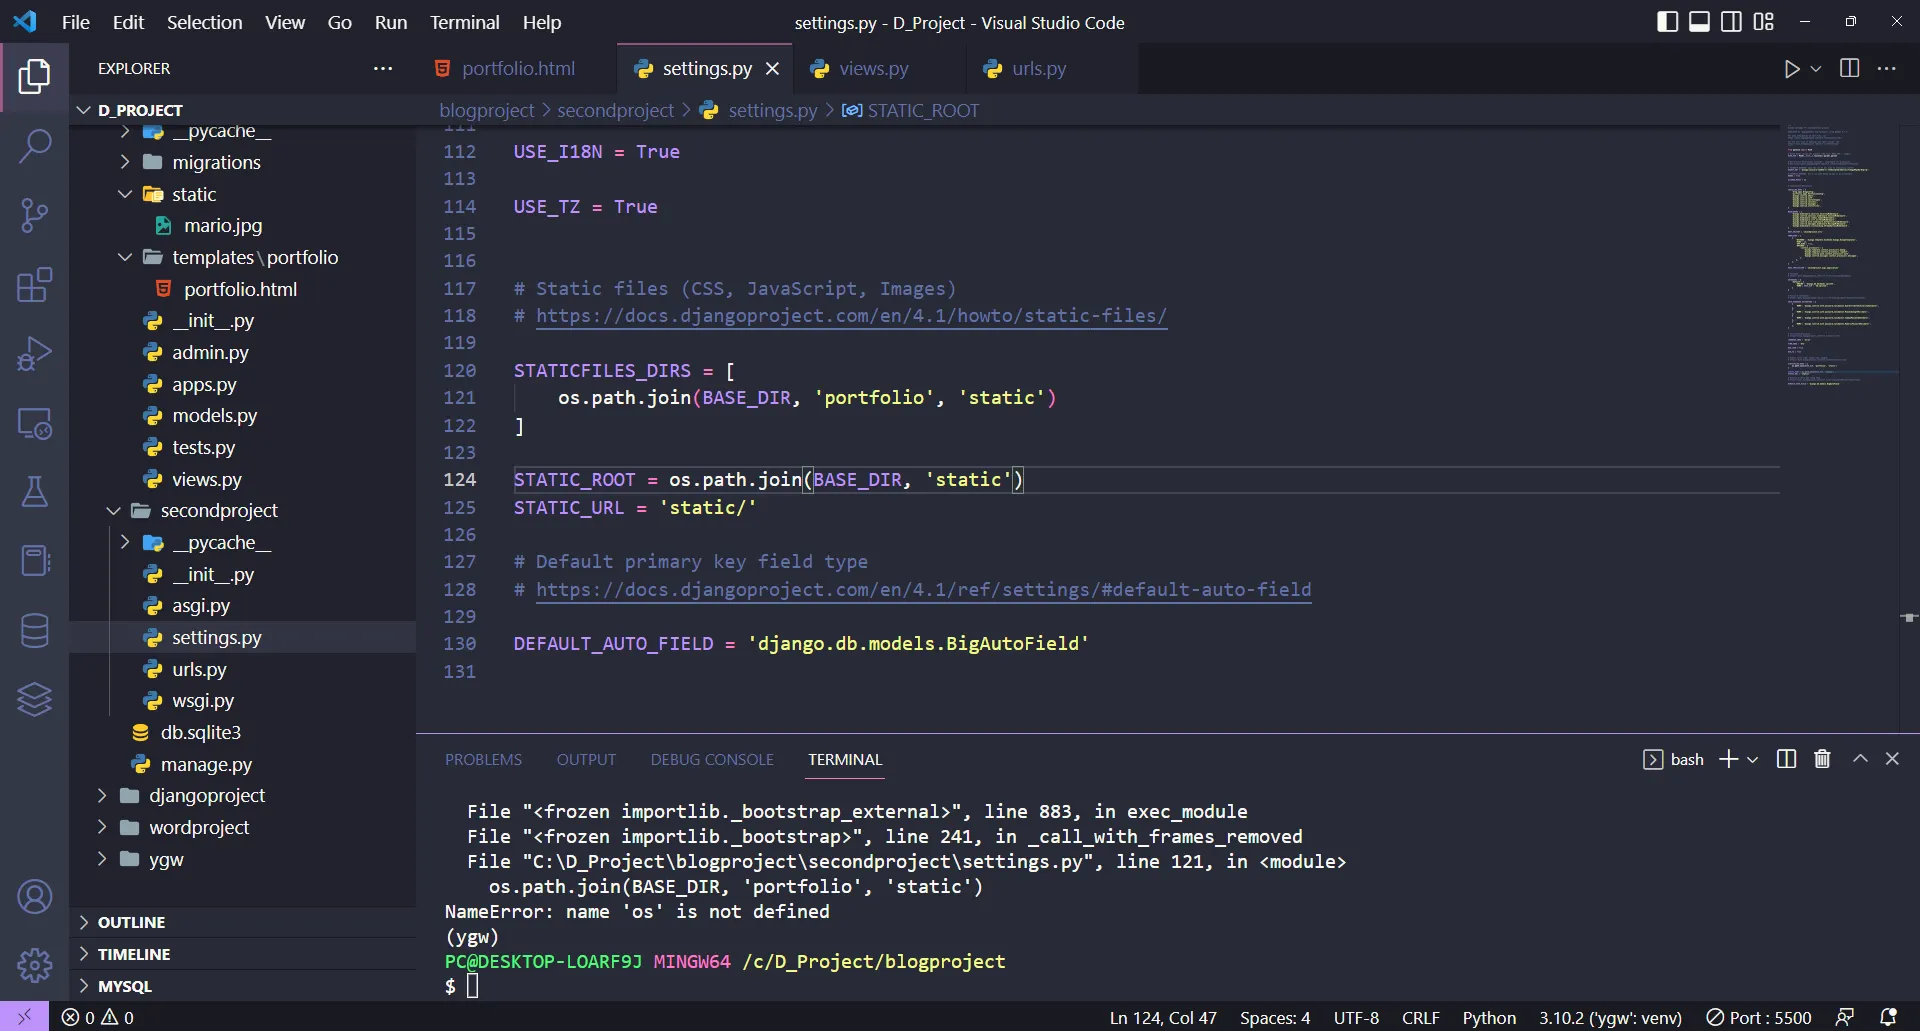Expand the djangoproject folder
1920x1031 pixels.
206,796
